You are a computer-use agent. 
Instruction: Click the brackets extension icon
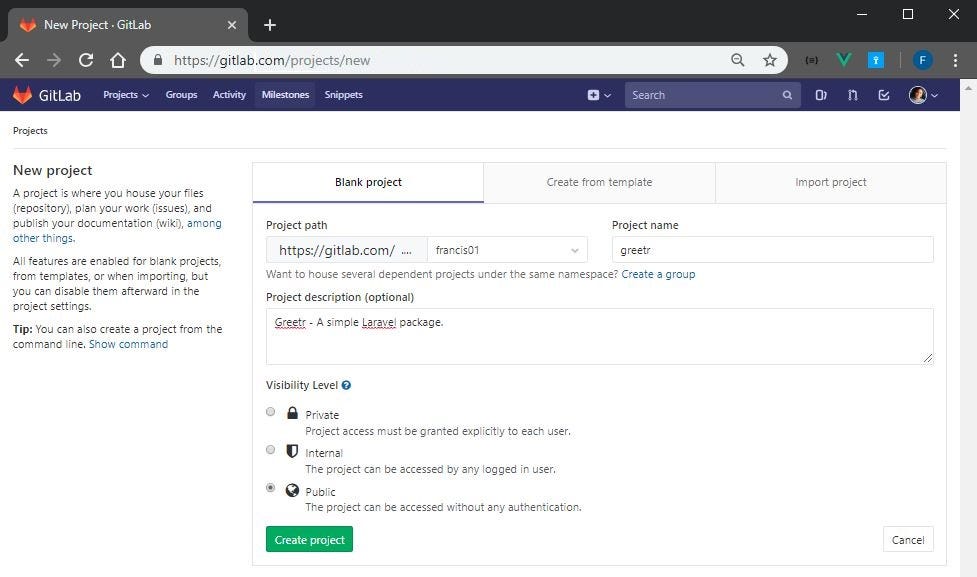pyautogui.click(x=811, y=60)
